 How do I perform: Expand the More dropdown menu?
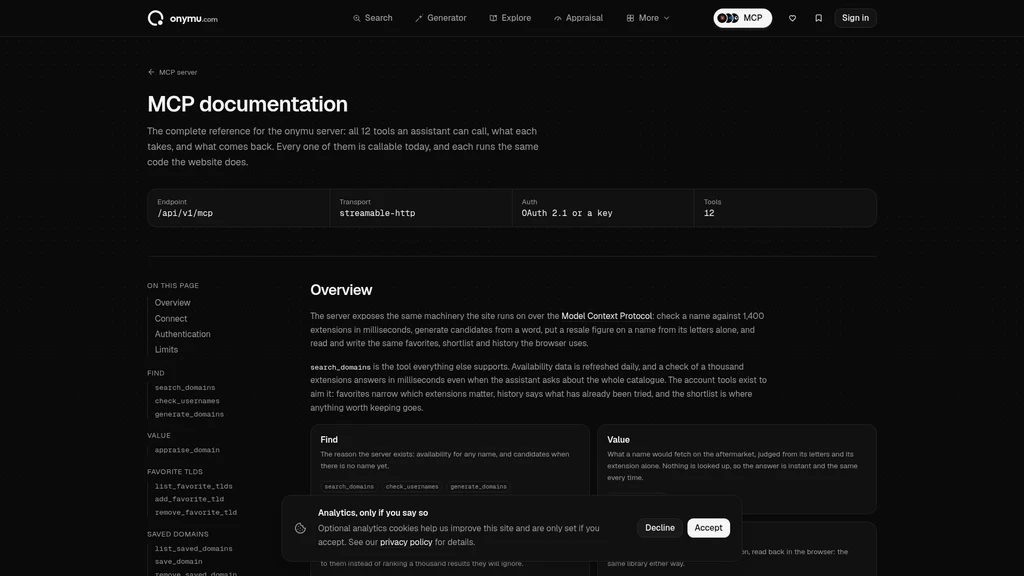[648, 18]
